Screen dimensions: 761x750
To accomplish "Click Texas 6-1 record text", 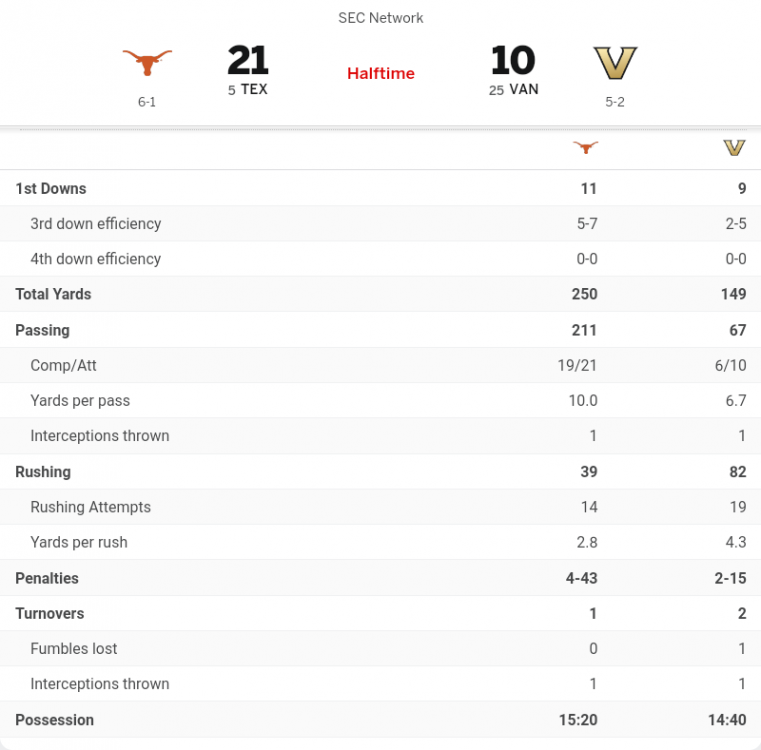I will [x=147, y=102].
